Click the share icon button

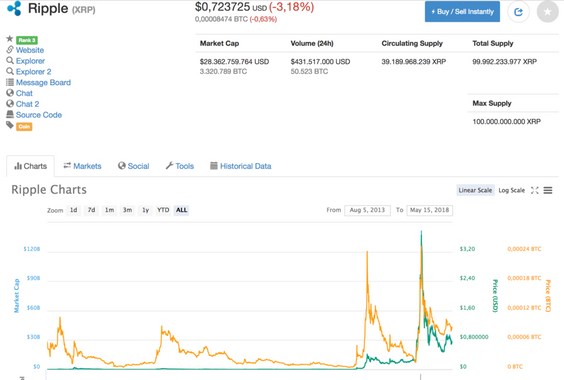coord(518,12)
